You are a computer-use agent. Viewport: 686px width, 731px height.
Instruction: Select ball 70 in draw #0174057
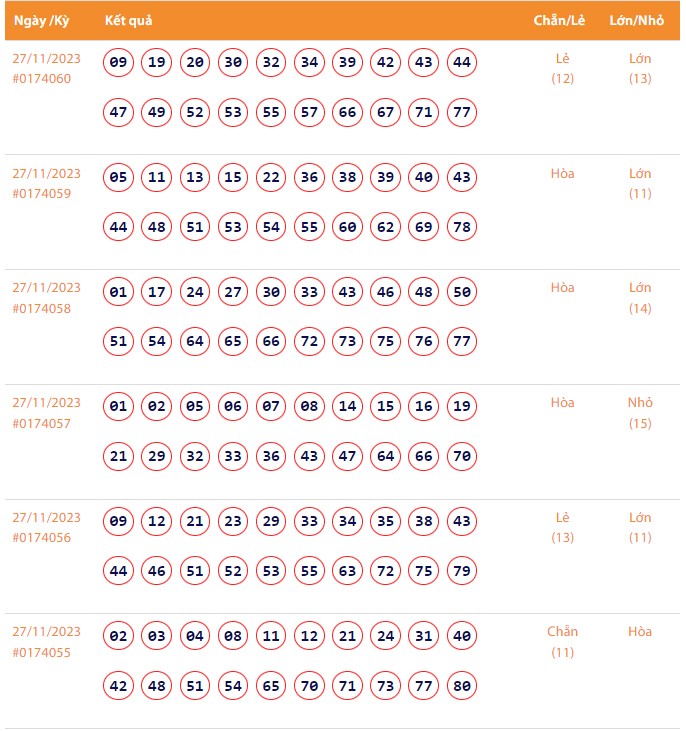click(462, 457)
